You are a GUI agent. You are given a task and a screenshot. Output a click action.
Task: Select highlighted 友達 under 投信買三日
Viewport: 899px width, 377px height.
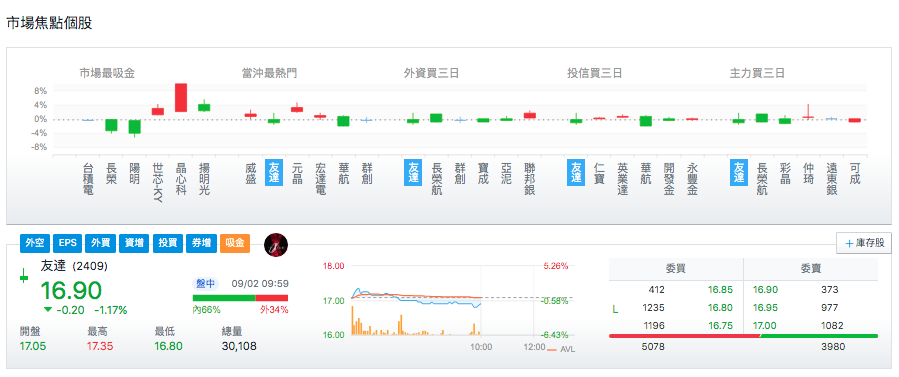point(576,172)
